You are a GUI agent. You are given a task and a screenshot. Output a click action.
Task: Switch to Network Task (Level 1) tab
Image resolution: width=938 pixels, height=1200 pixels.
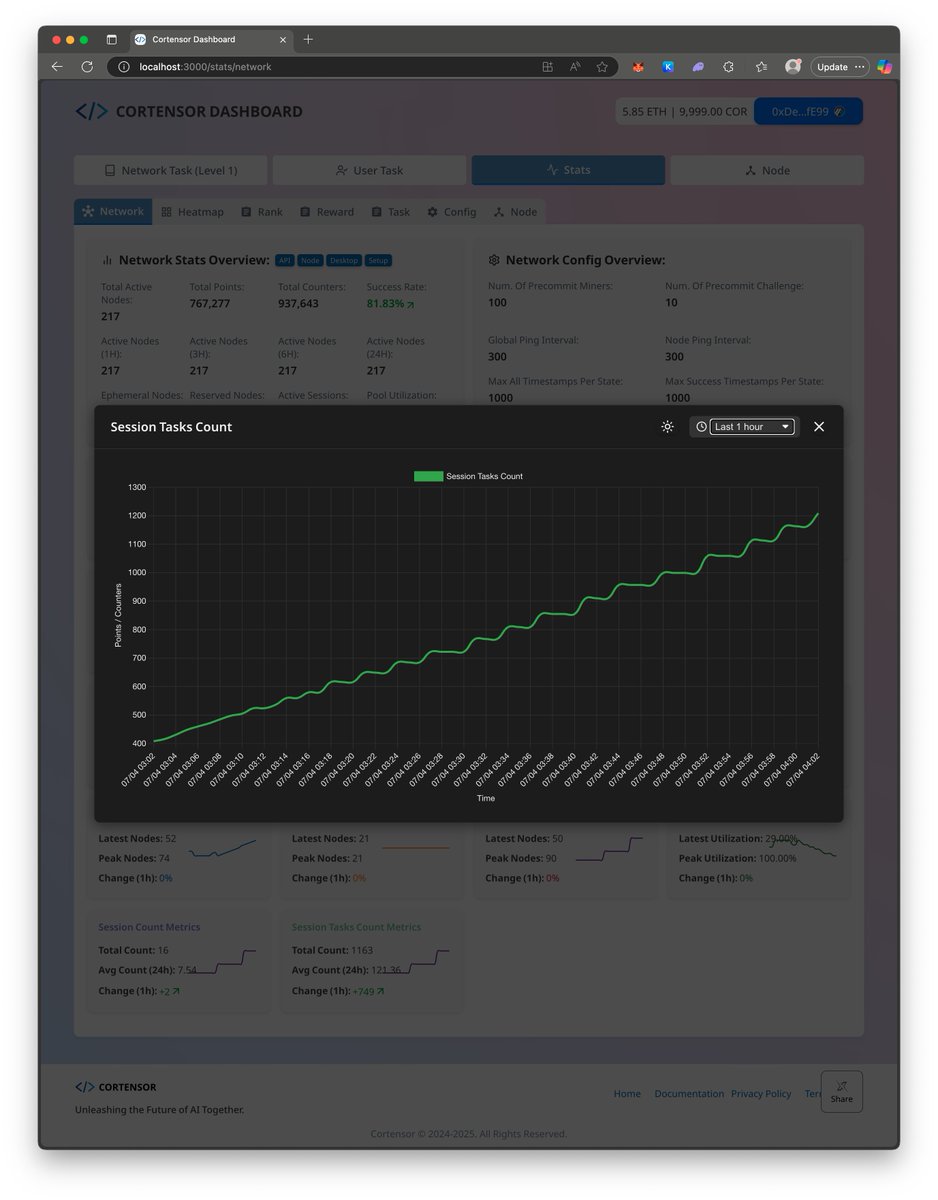pos(171,170)
